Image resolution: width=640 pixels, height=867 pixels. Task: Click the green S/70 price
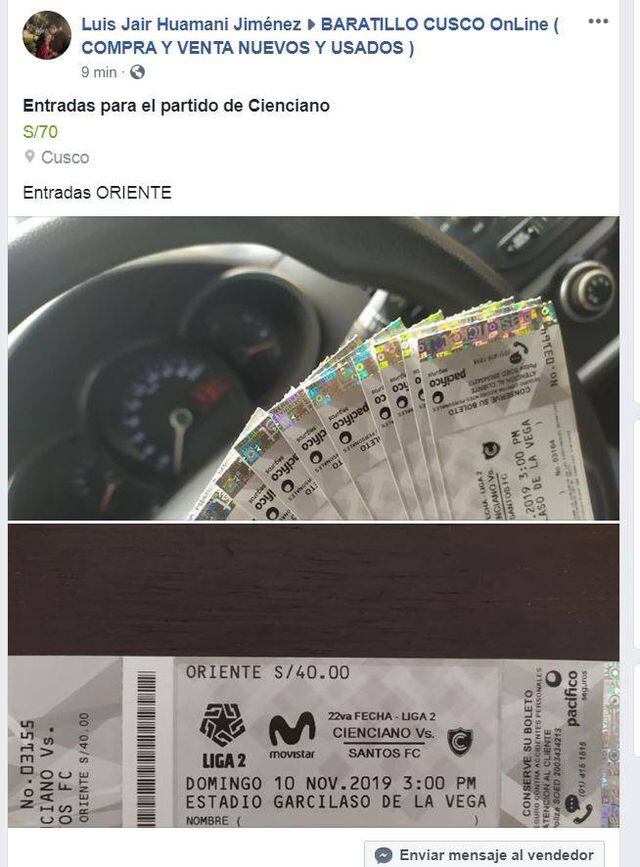coord(40,132)
